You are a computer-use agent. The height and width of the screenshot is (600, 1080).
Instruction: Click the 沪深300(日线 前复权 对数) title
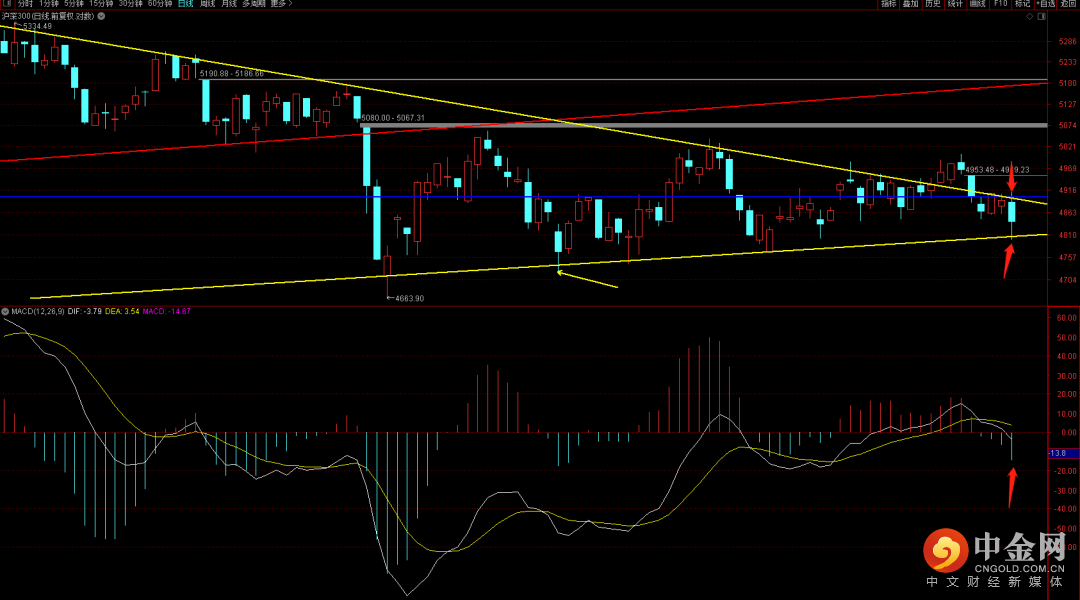(x=48, y=16)
